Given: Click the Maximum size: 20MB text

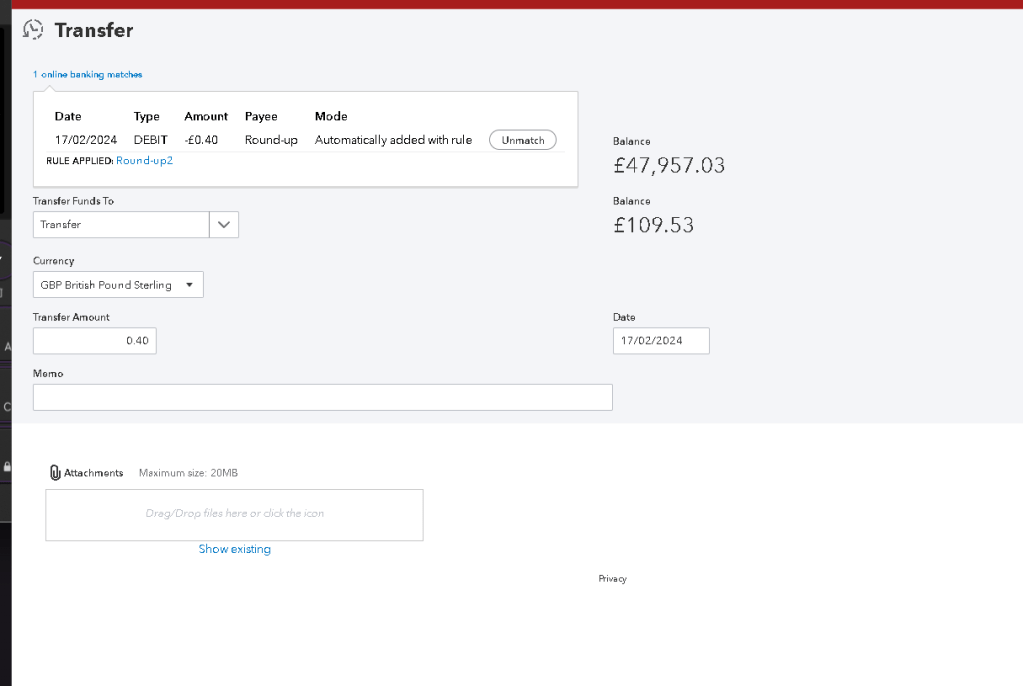Looking at the screenshot, I should 188,473.
